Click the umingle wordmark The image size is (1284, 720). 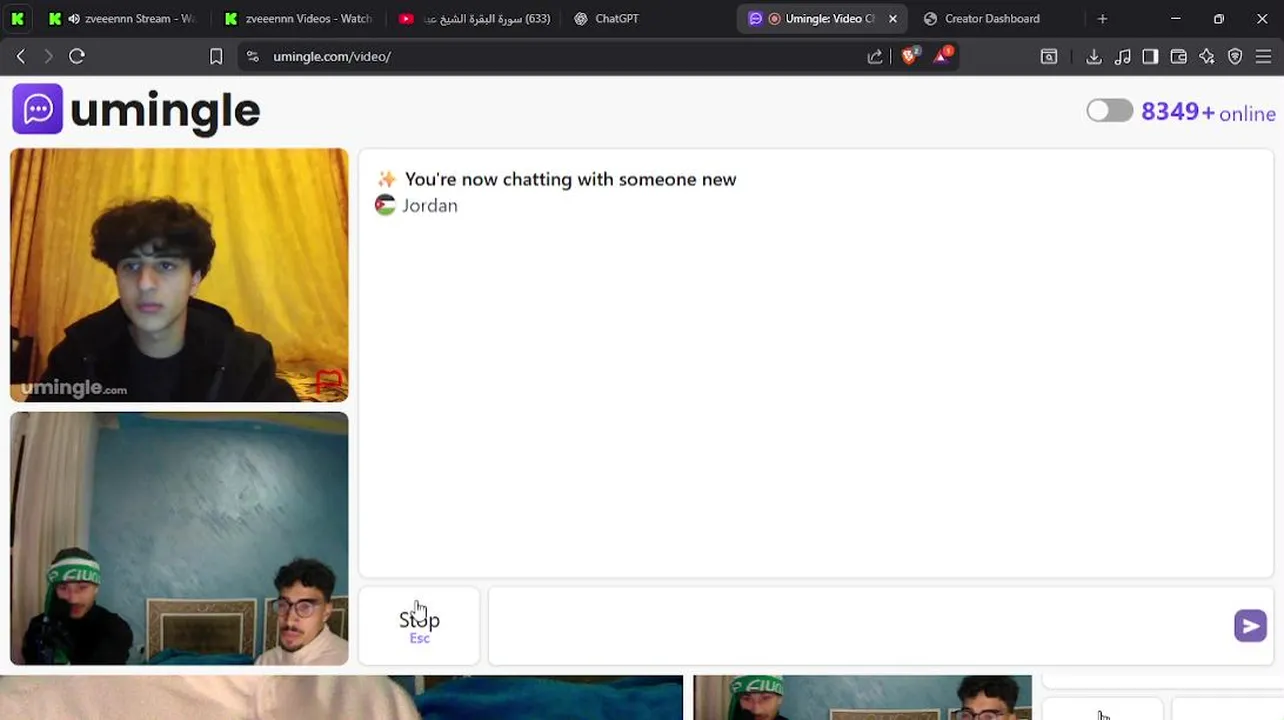click(x=165, y=111)
